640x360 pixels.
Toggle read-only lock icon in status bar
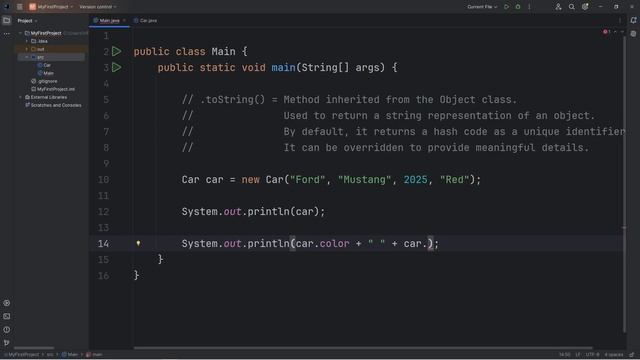631,355
